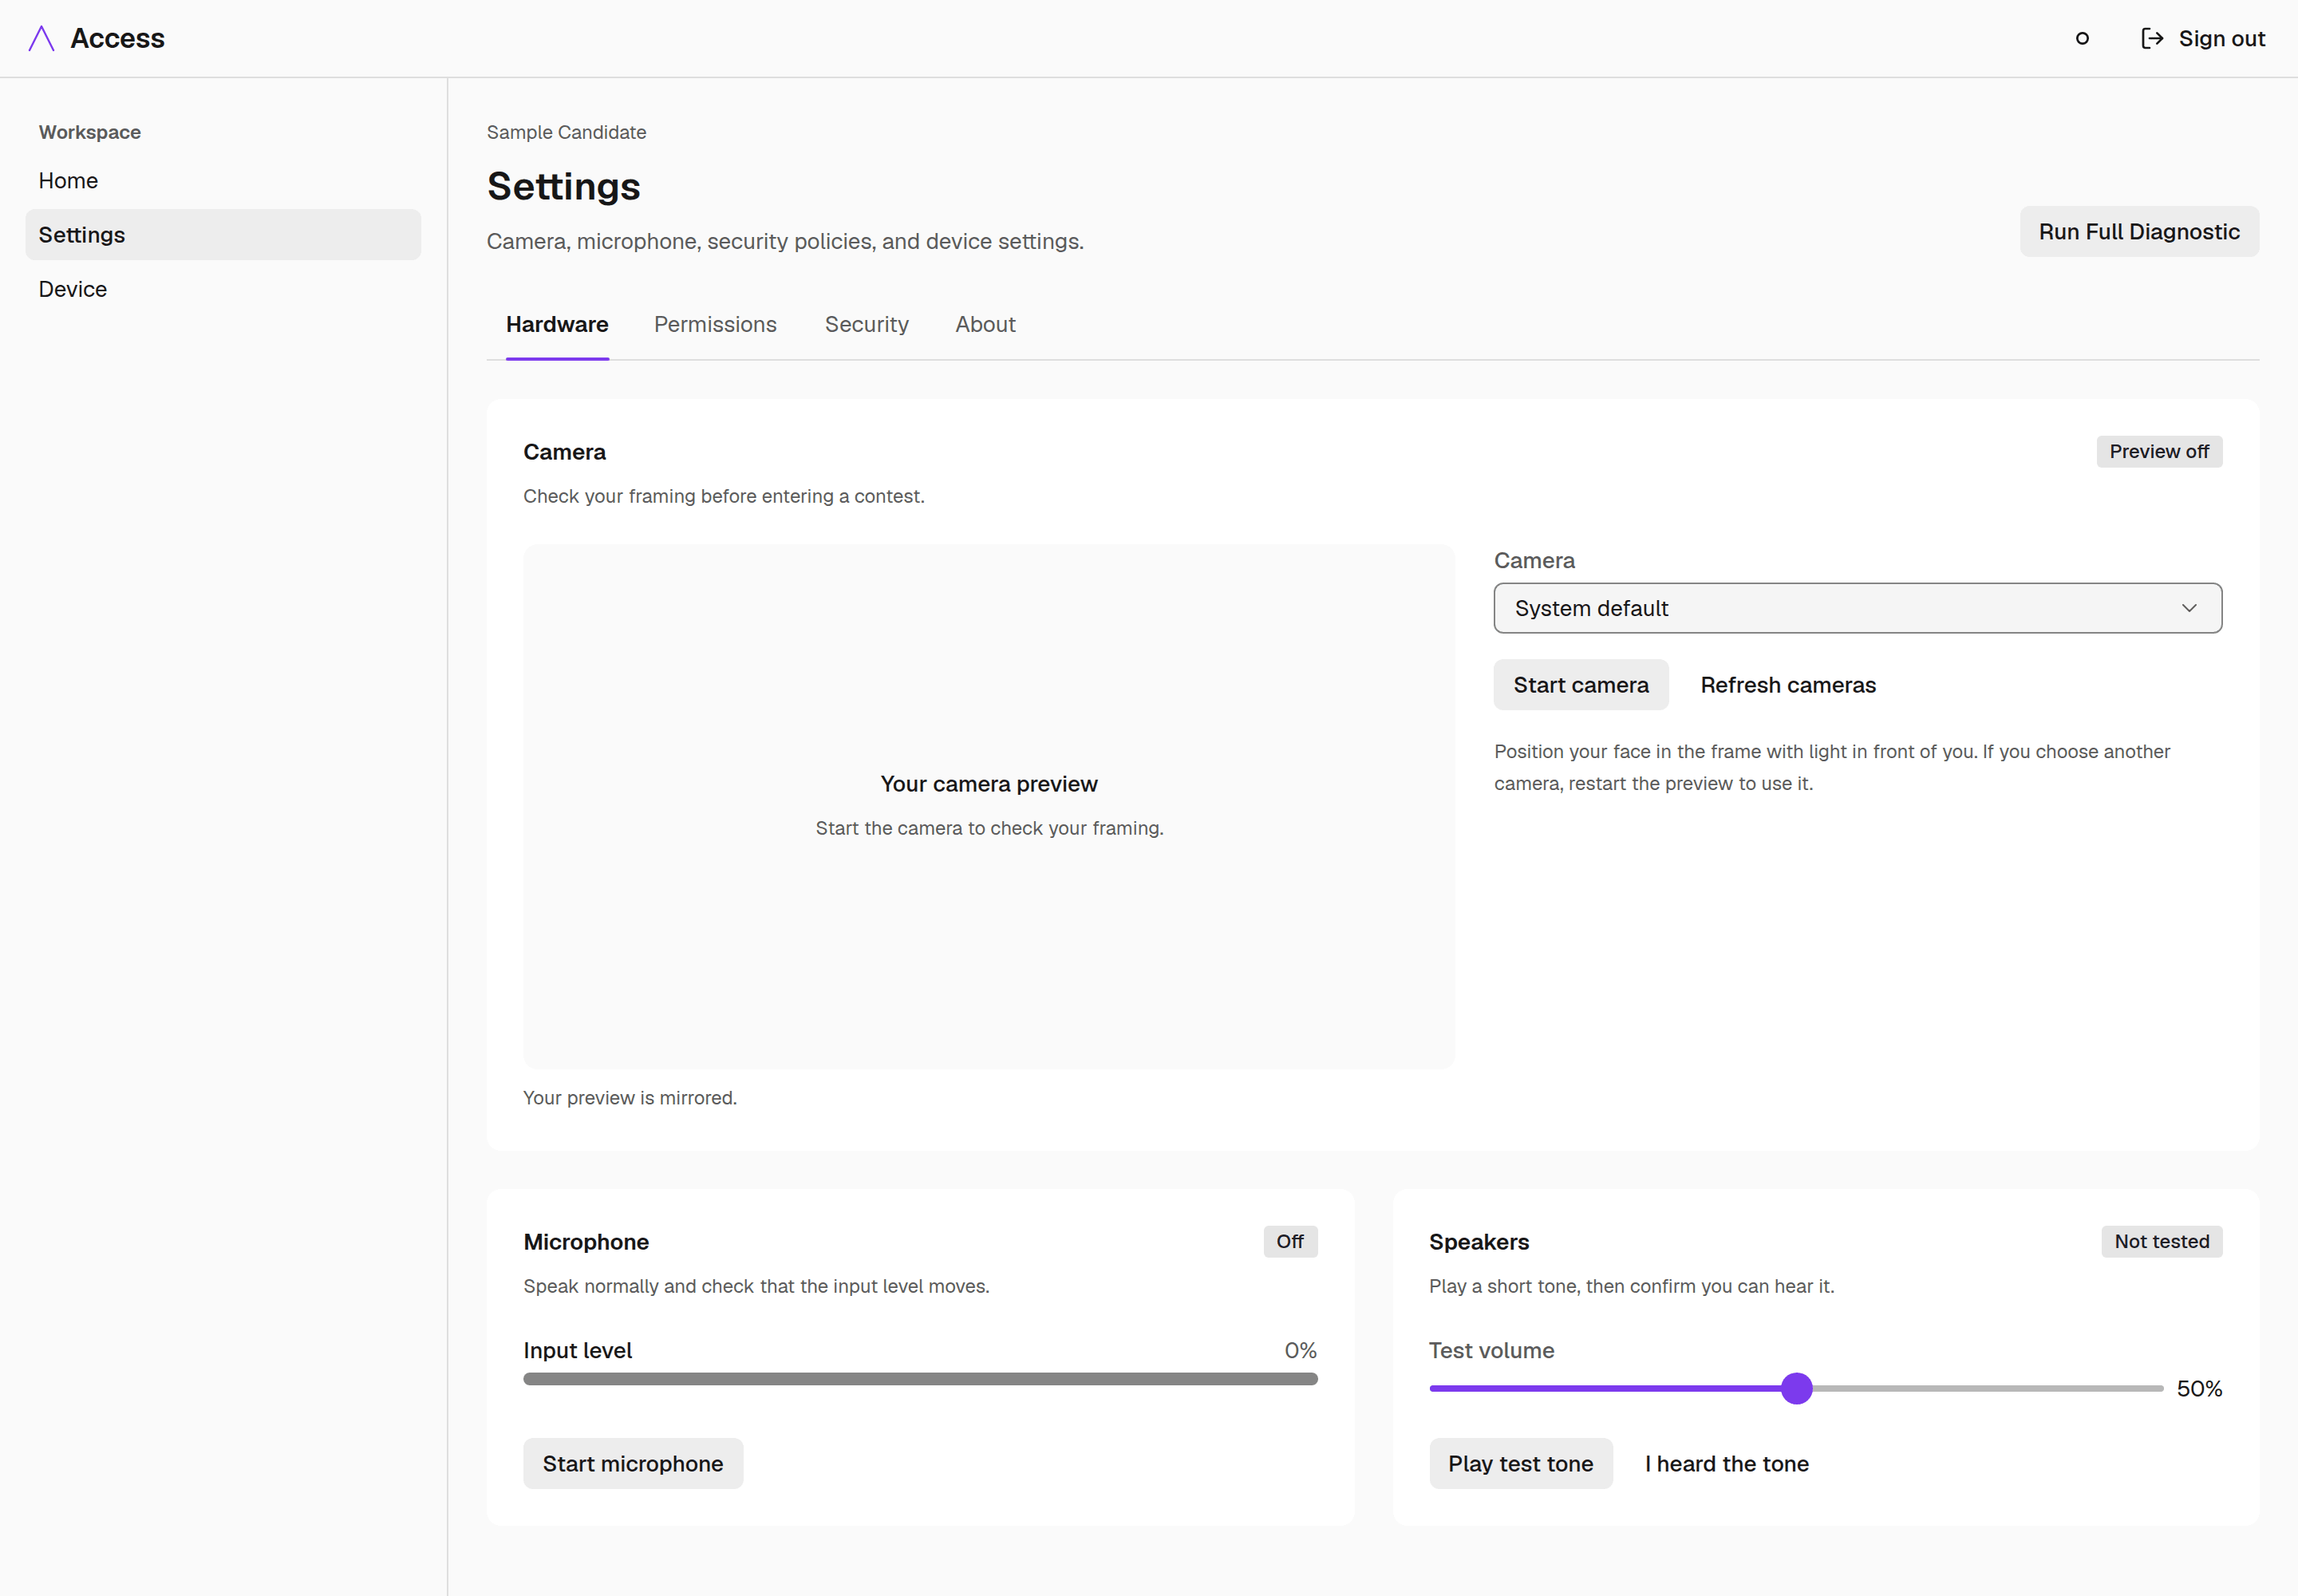This screenshot has width=2298, height=1596.
Task: Start the microphone test
Action: pos(633,1463)
